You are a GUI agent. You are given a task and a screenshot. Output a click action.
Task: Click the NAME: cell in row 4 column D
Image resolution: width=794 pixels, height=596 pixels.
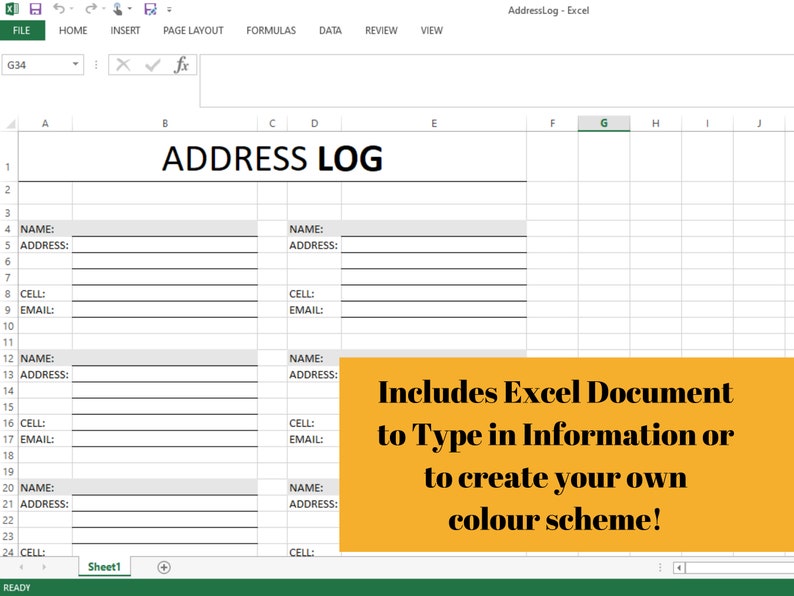pyautogui.click(x=314, y=229)
